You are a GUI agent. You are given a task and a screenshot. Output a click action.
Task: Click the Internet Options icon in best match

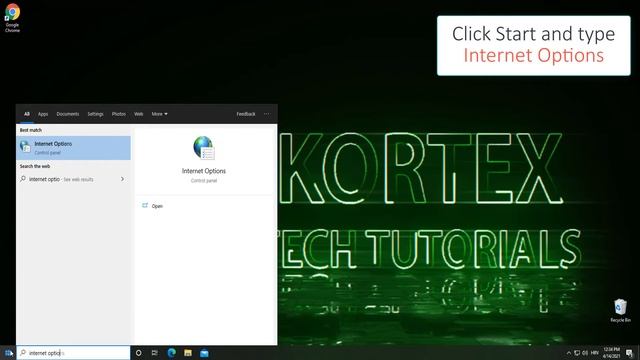pos(25,147)
